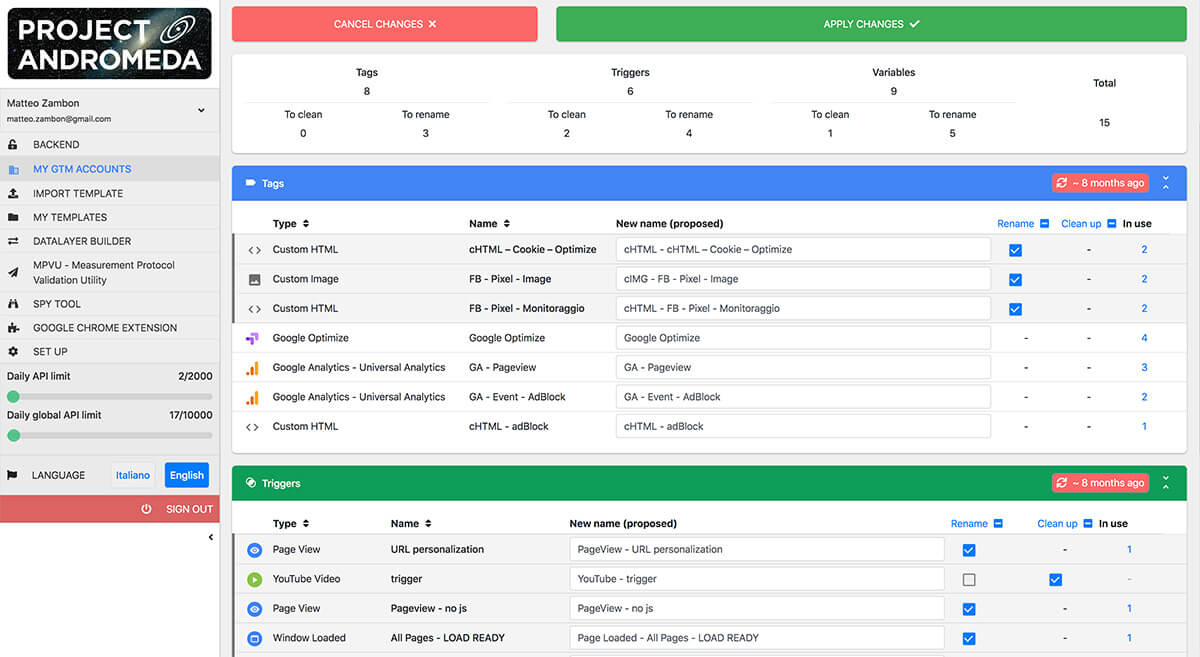Open IMPORT TEMPLATE in sidebar
The image size is (1200, 657).
click(x=109, y=193)
